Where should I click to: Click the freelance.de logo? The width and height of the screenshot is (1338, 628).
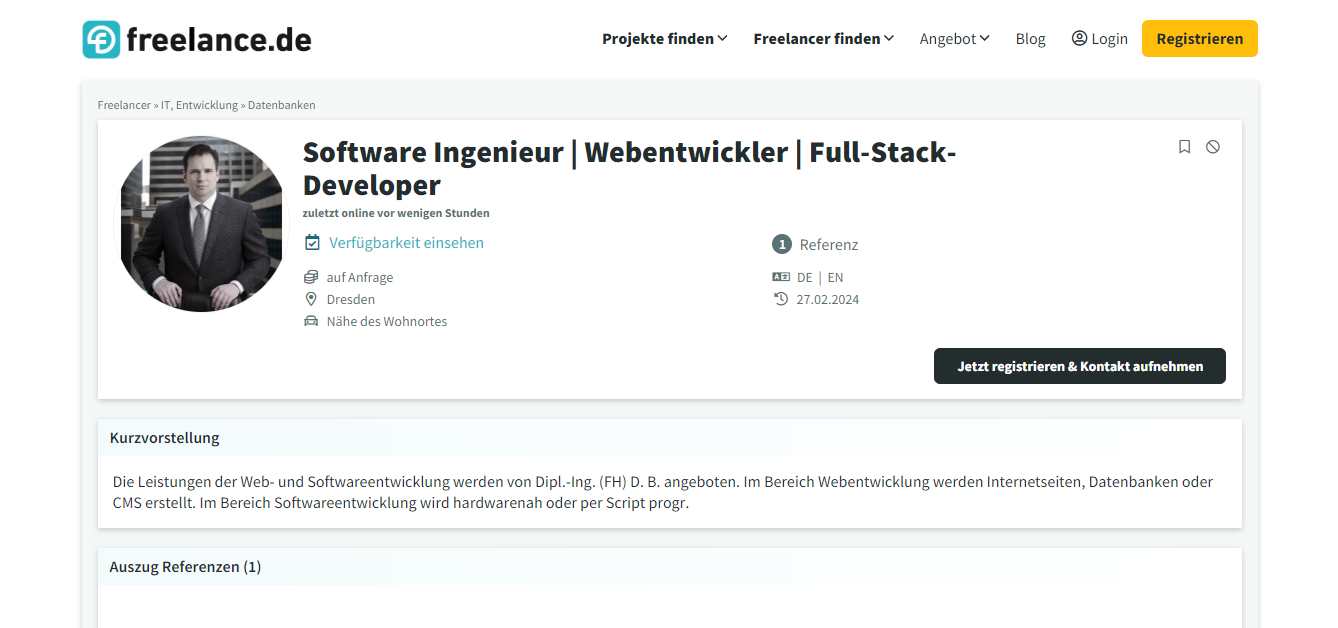197,39
